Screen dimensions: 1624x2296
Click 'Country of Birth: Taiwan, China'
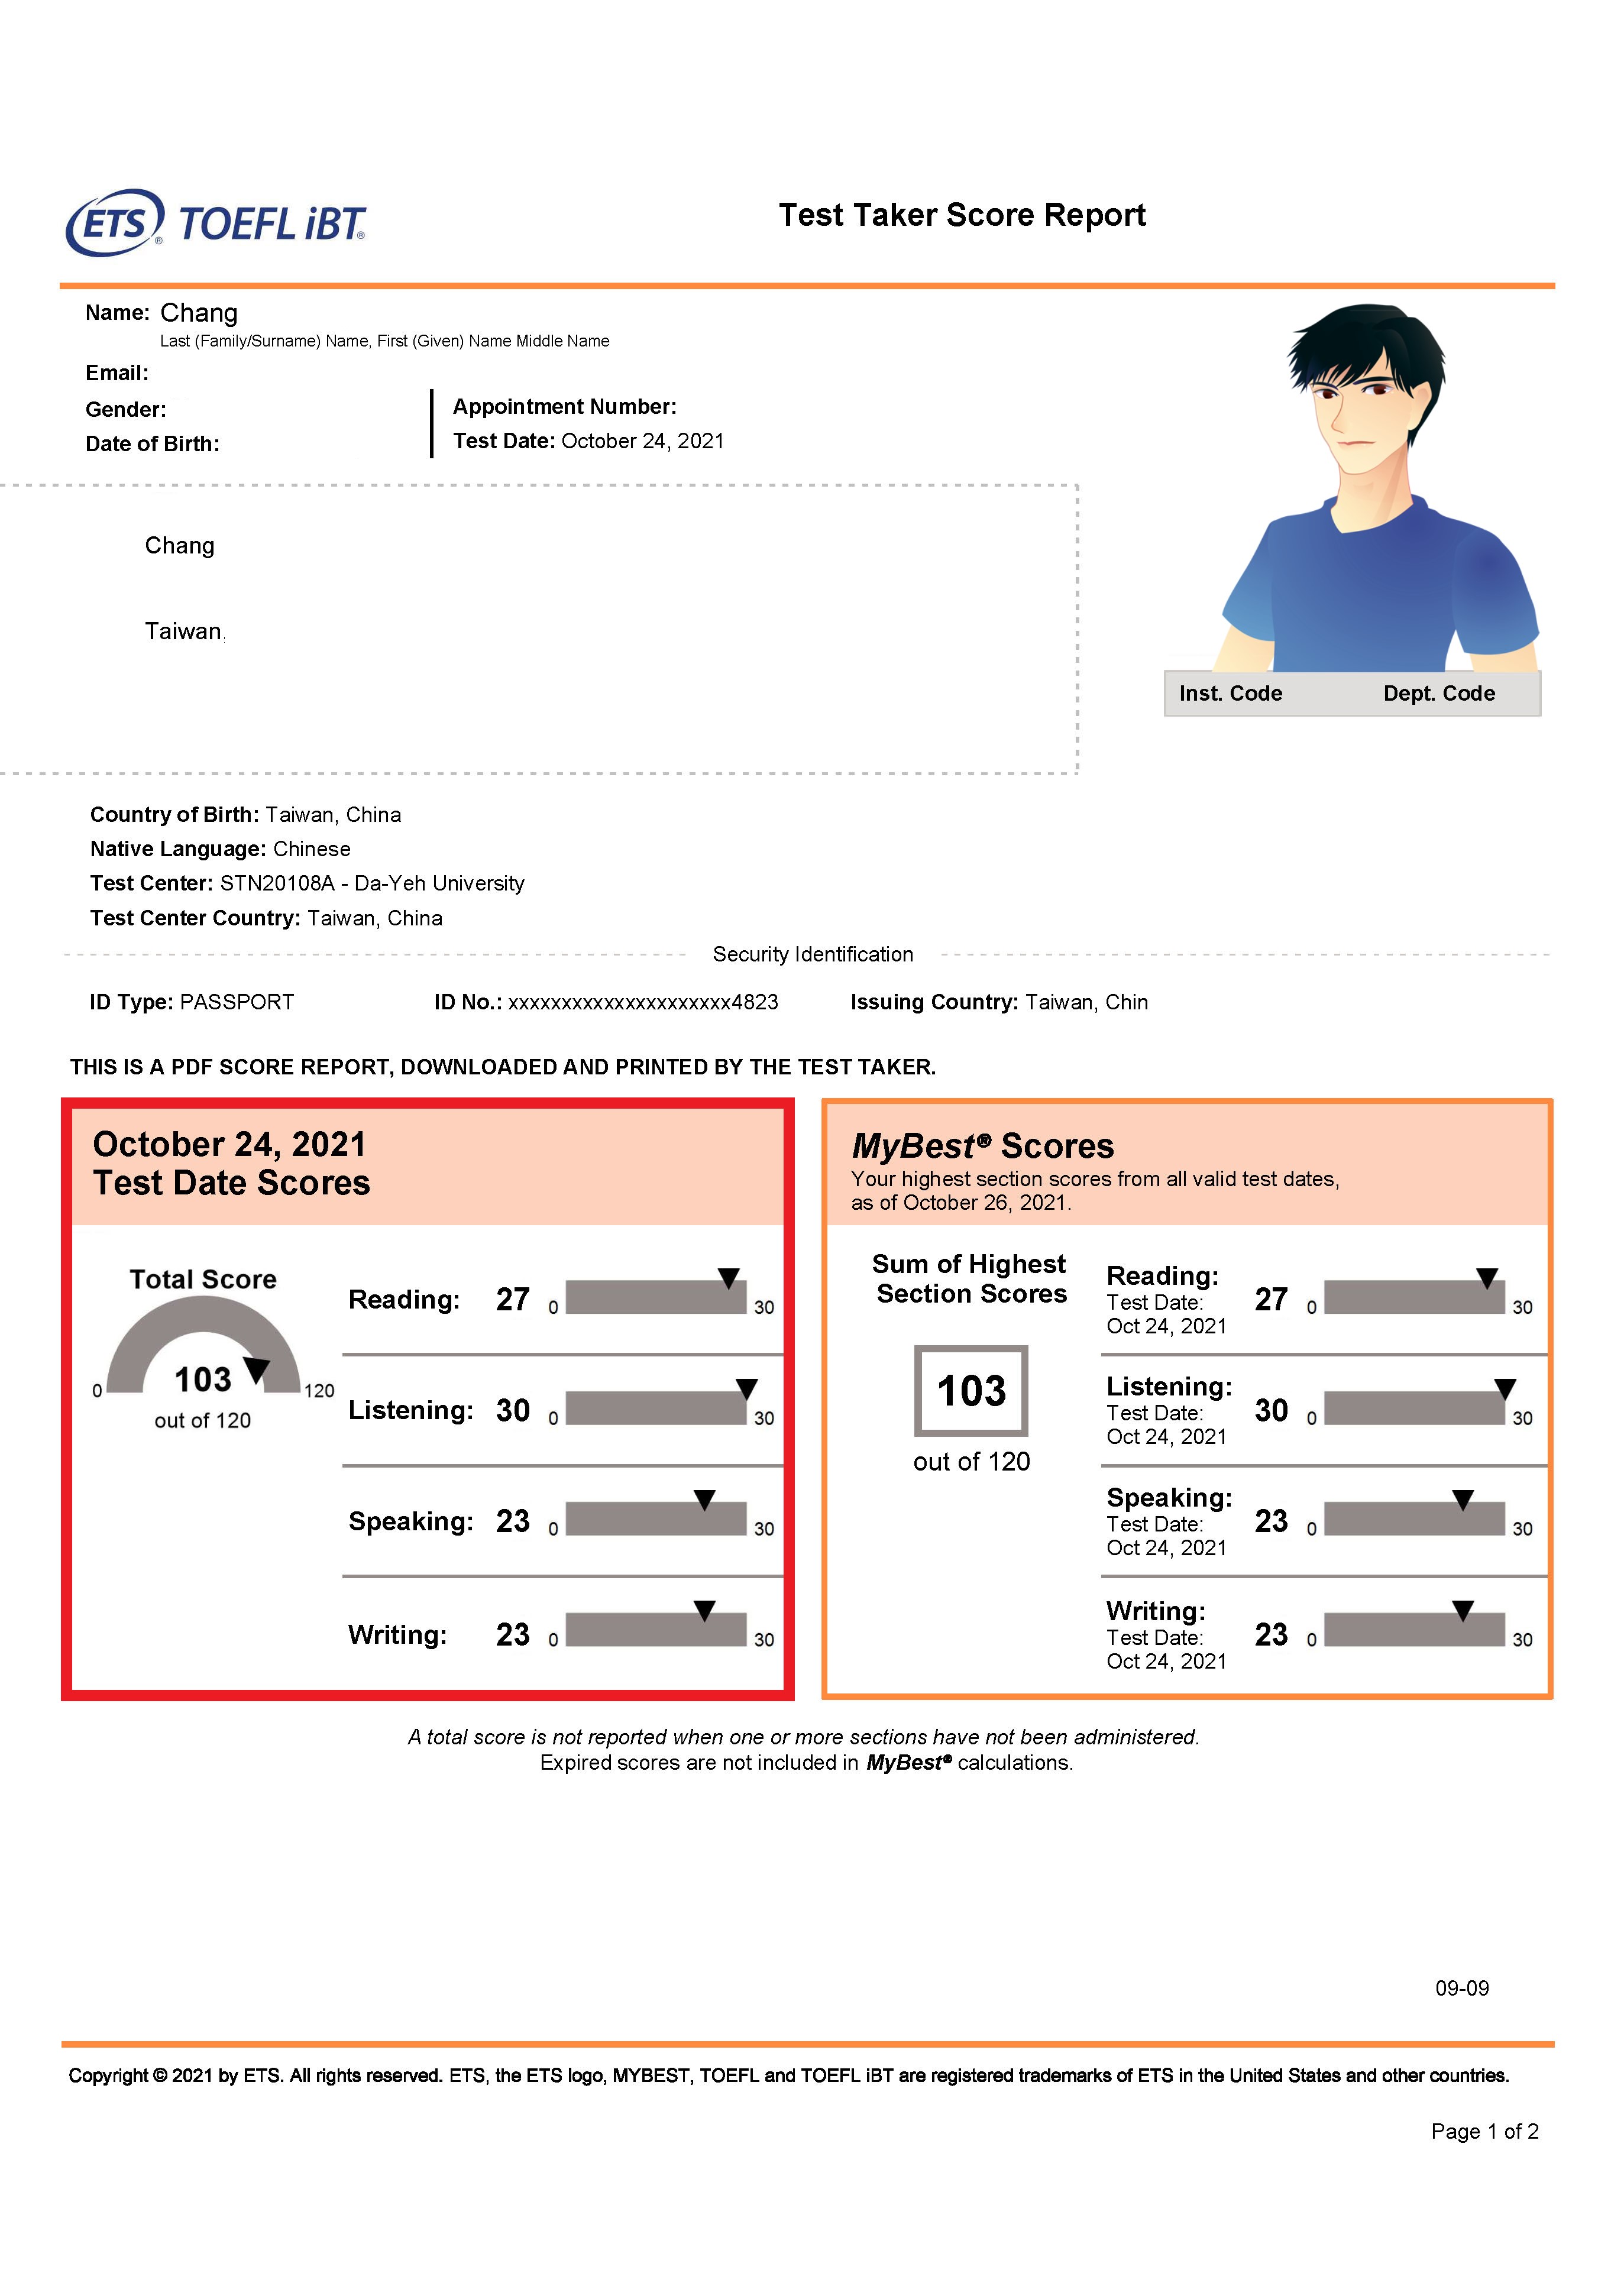[246, 815]
